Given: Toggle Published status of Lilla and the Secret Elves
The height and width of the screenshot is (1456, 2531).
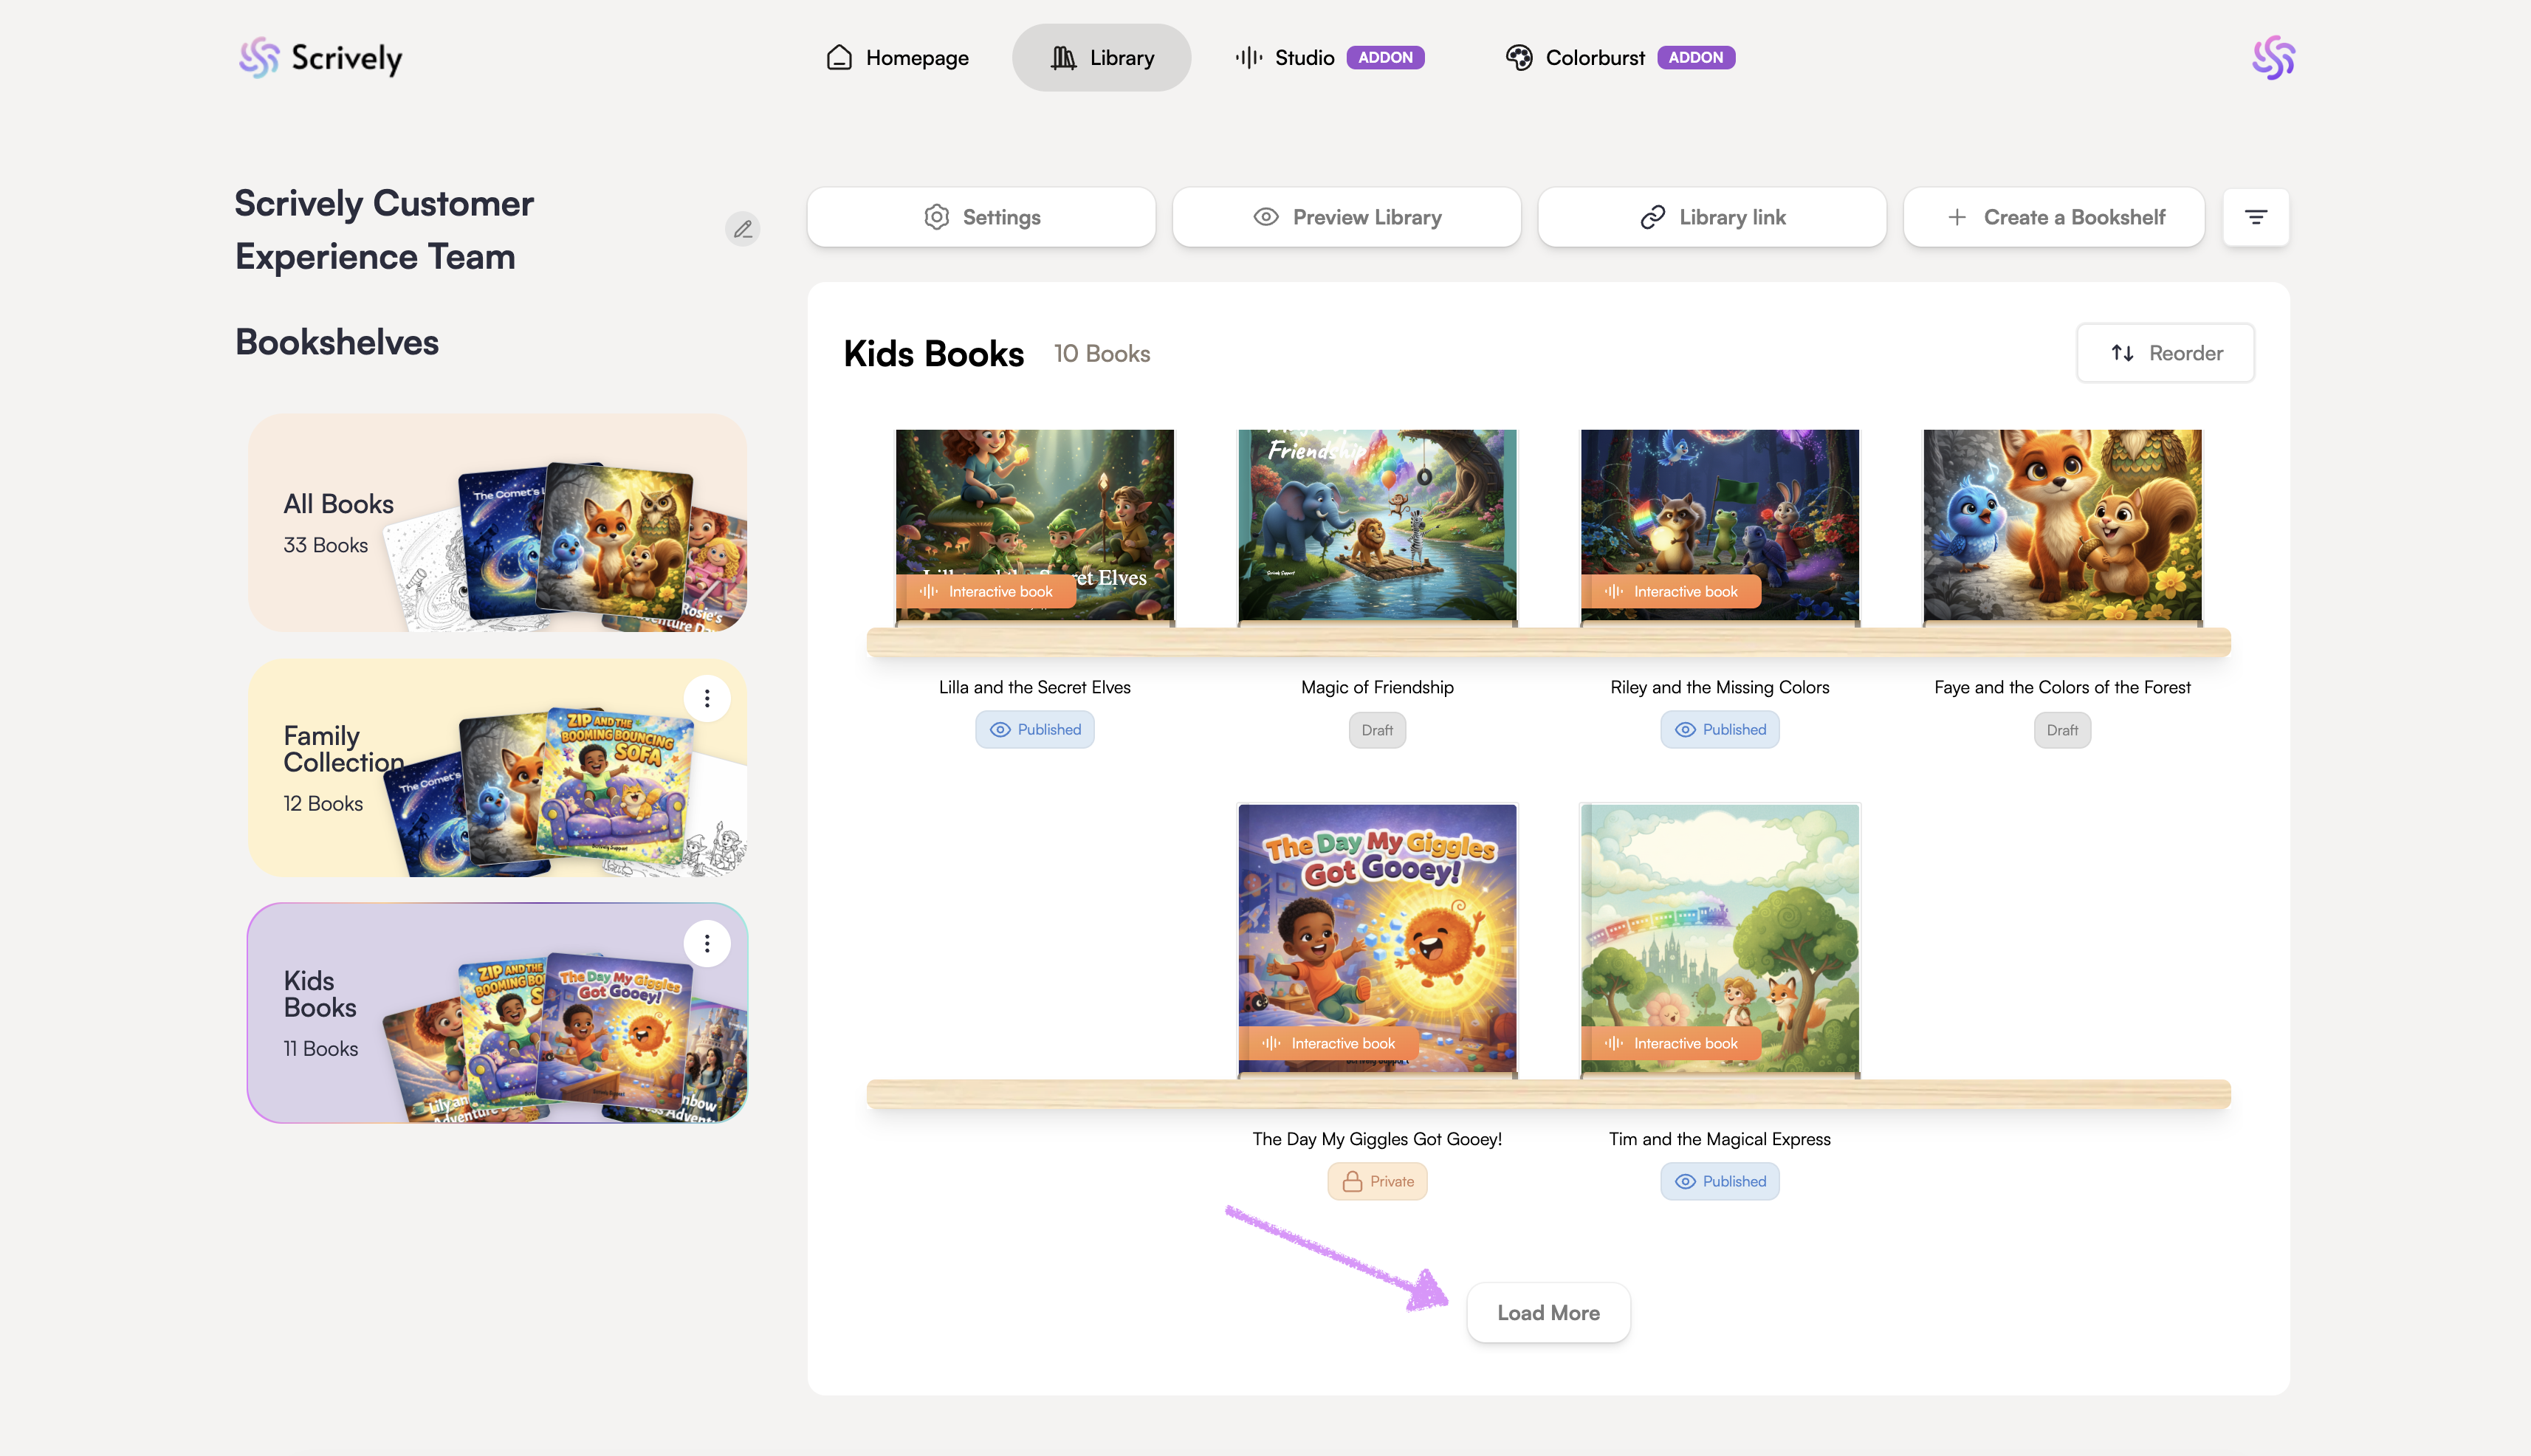Looking at the screenshot, I should 1034,730.
